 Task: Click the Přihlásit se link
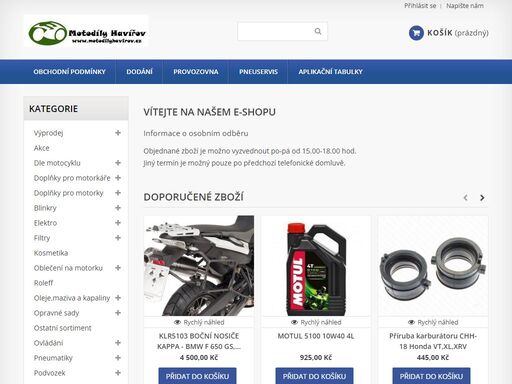[x=420, y=6]
